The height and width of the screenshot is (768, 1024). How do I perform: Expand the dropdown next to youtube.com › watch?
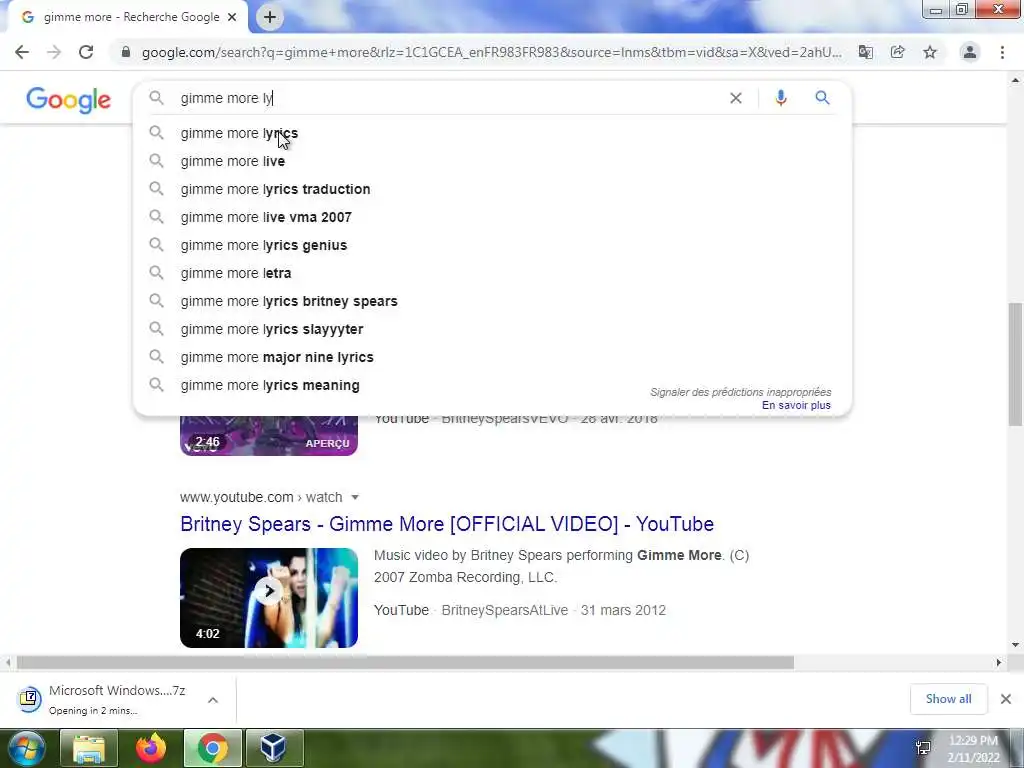click(x=355, y=498)
